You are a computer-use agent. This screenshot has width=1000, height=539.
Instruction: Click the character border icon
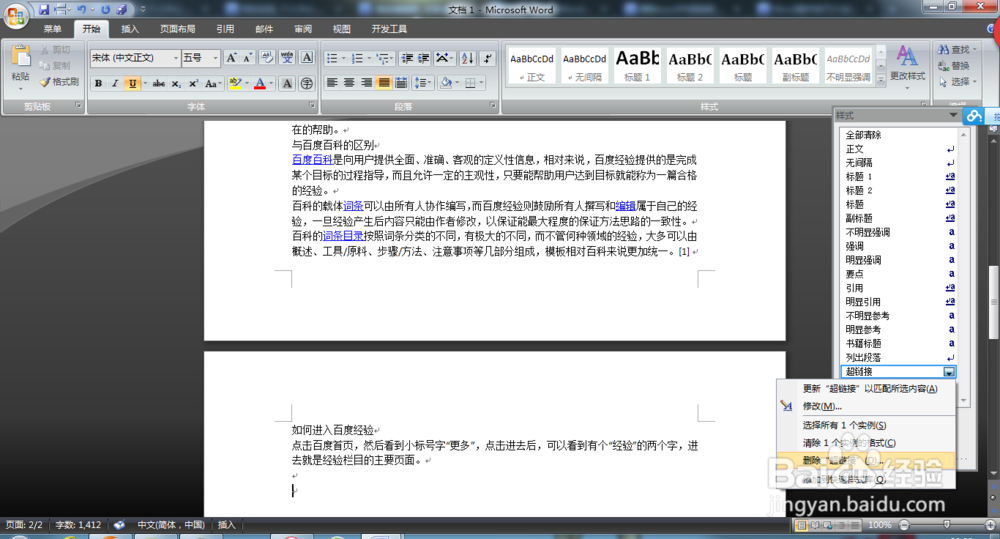tap(307, 58)
